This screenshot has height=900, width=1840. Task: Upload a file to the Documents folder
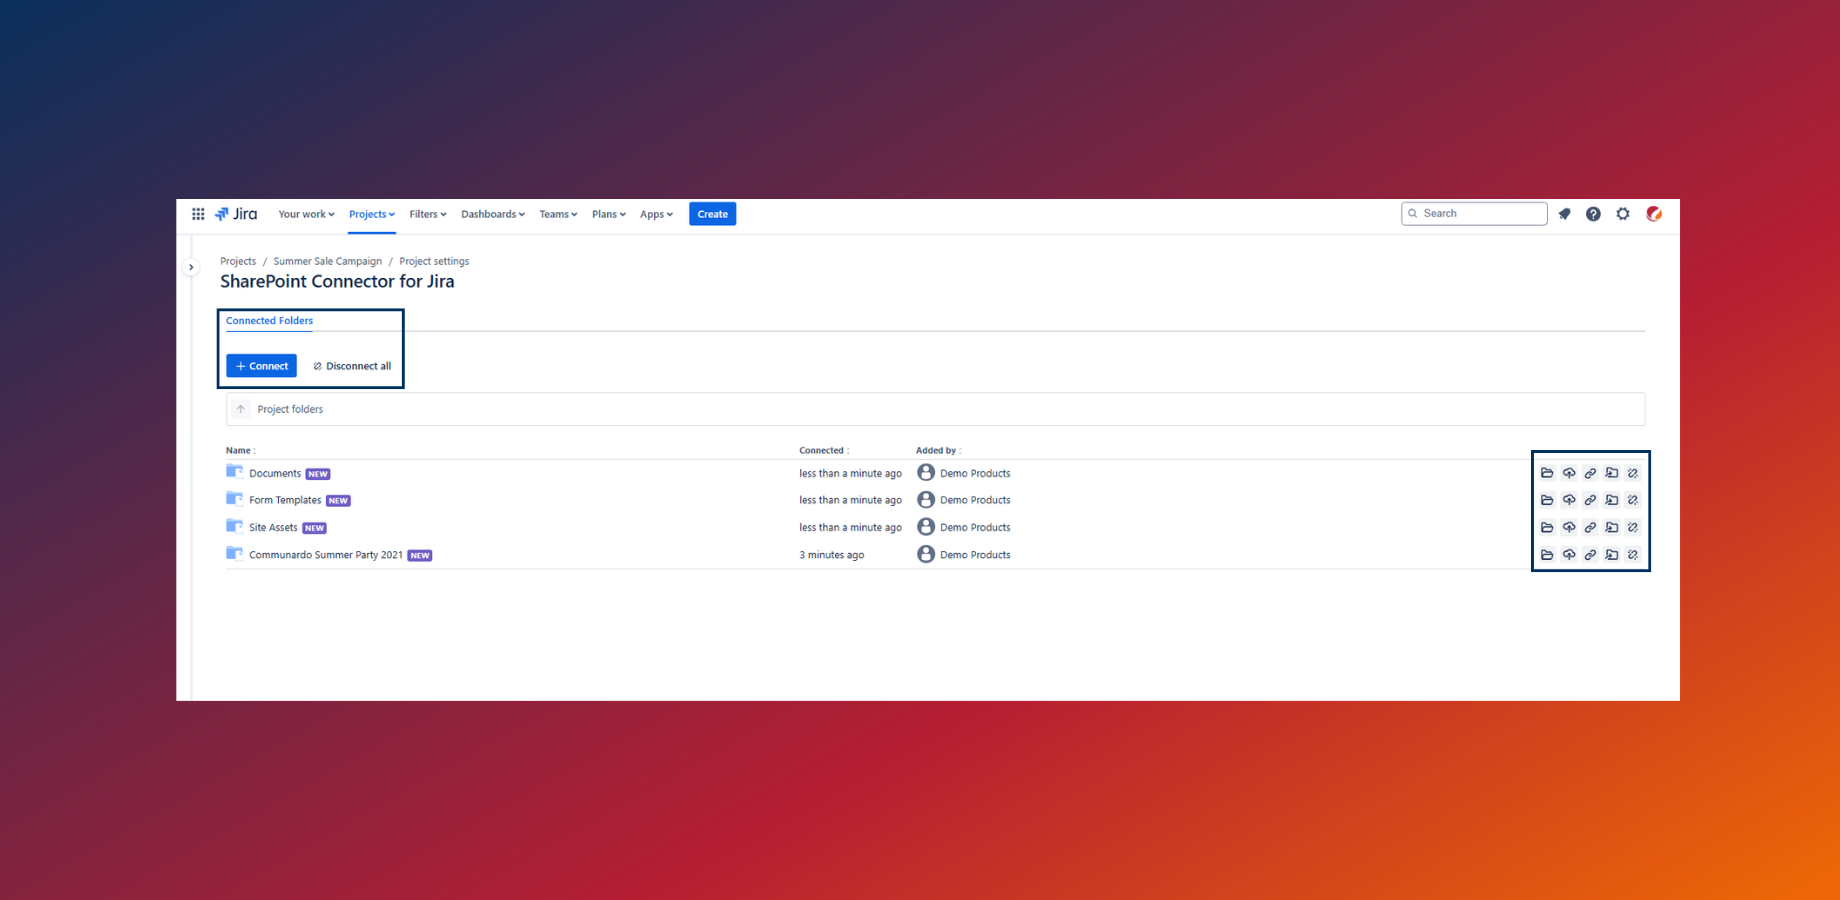coord(1569,473)
